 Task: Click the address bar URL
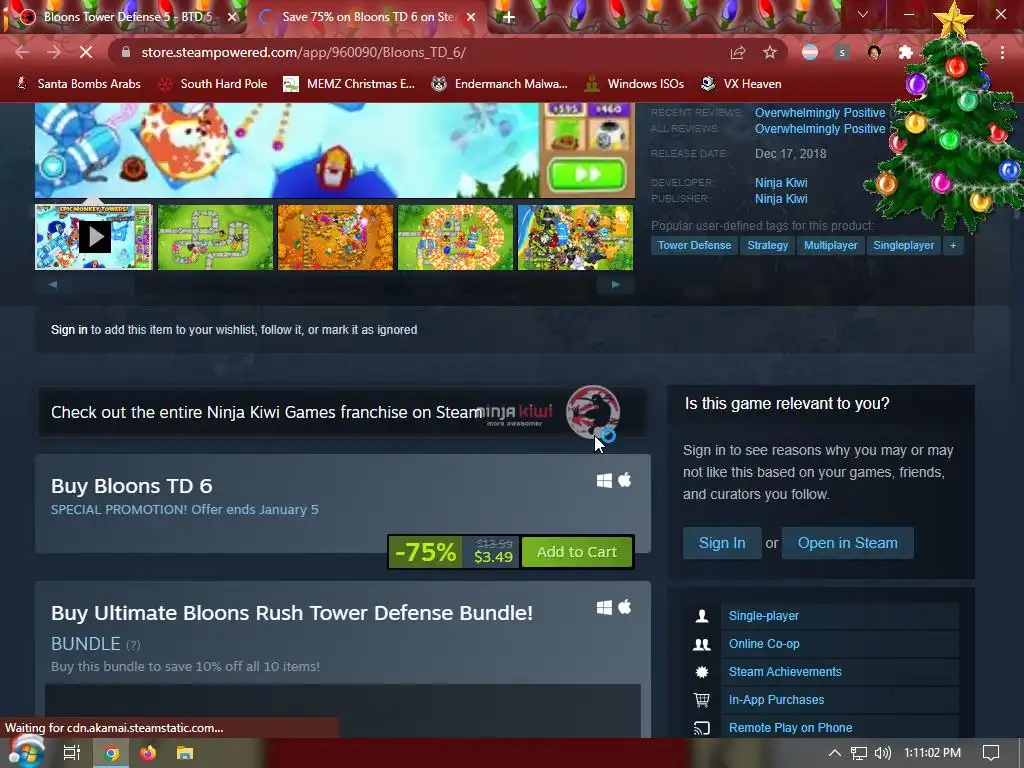pos(304,52)
